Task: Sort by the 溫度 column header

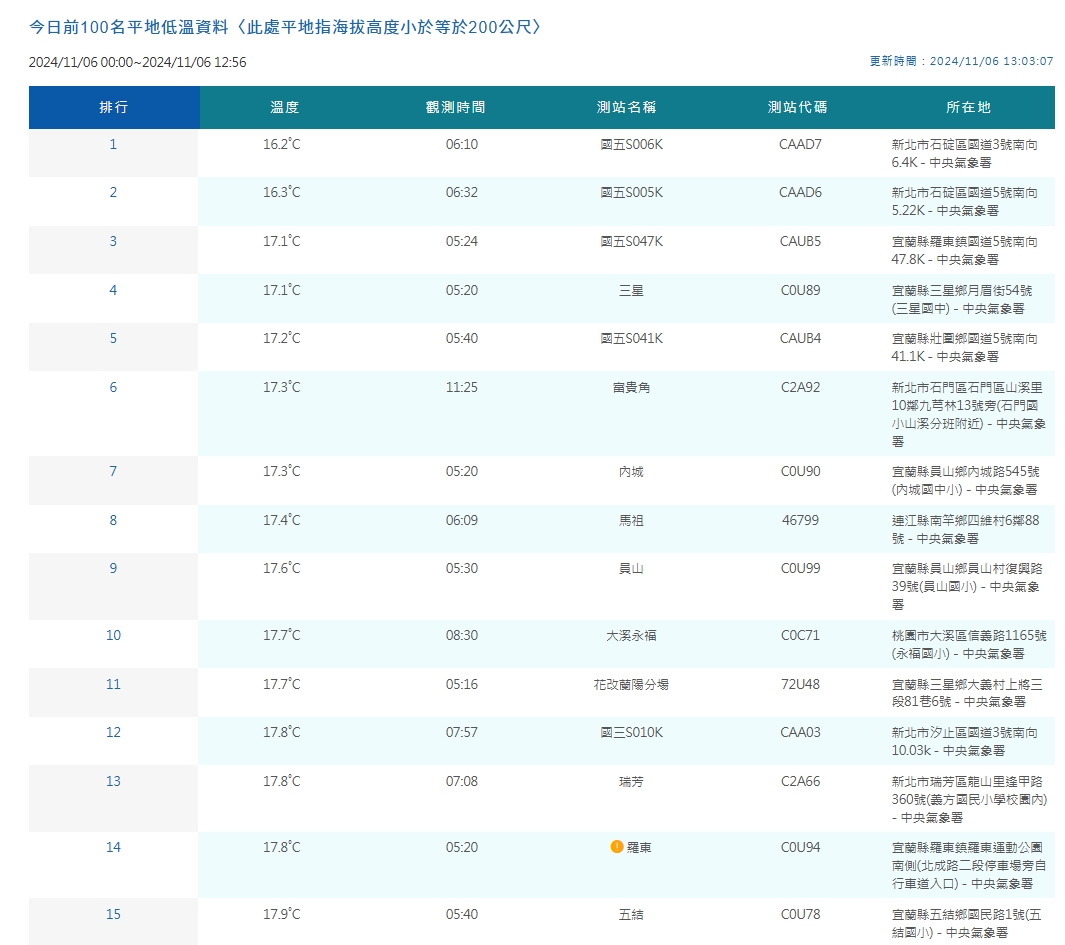Action: pyautogui.click(x=285, y=107)
